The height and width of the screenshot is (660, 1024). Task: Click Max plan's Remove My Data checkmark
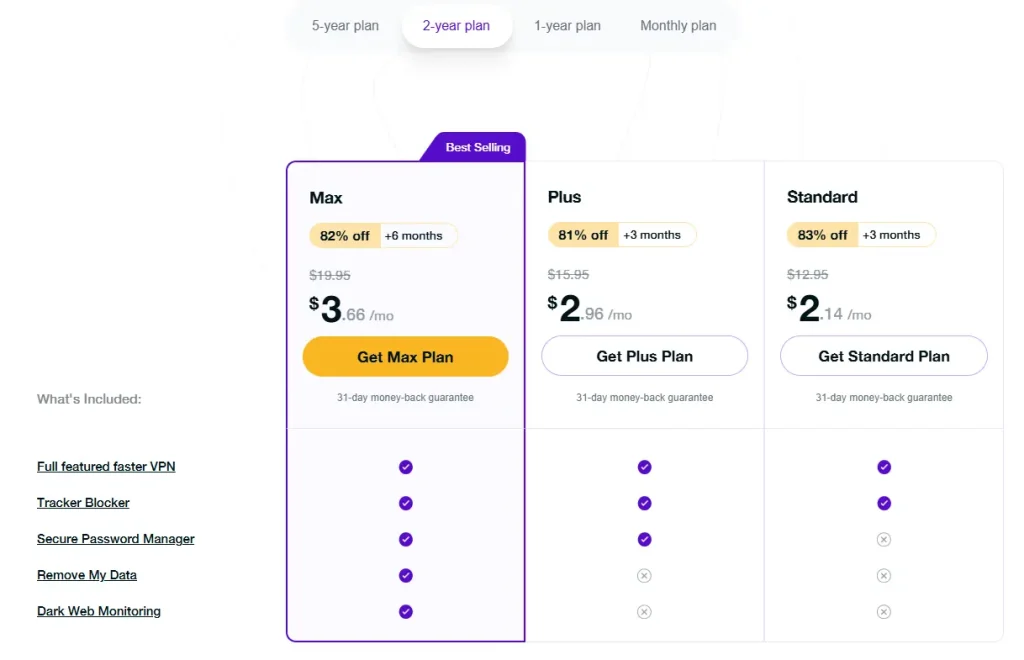[405, 575]
